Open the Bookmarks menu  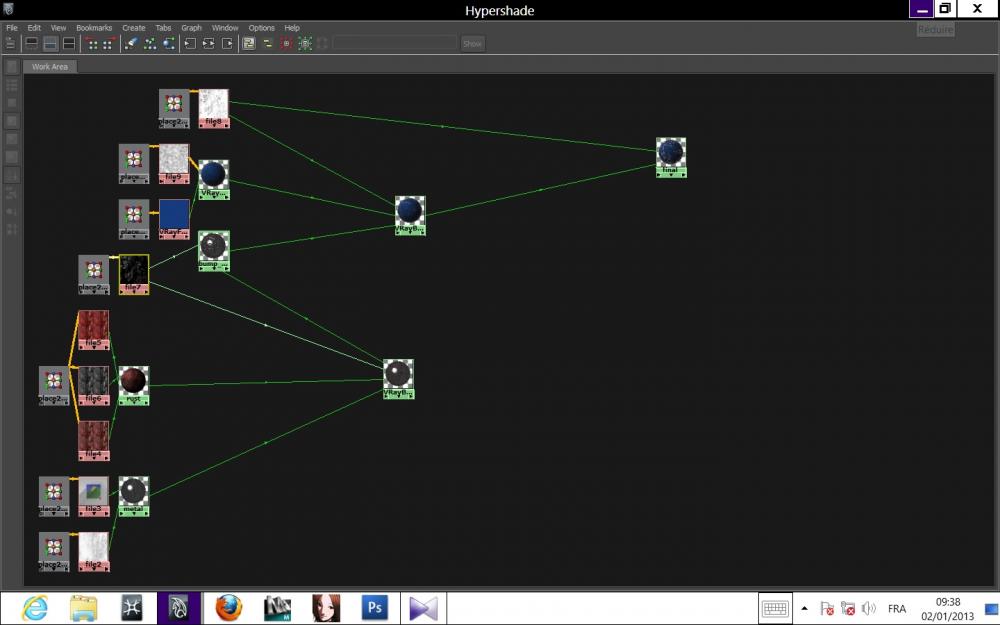[x=94, y=28]
